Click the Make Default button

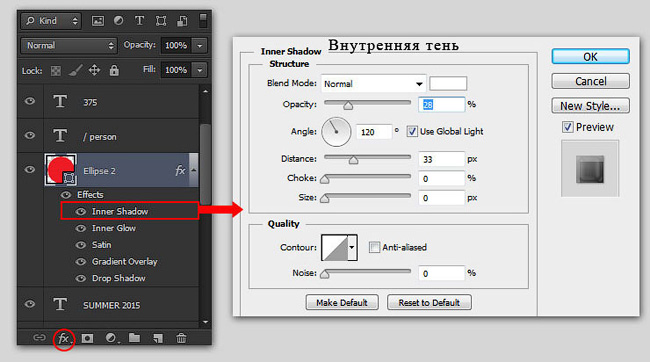[342, 302]
